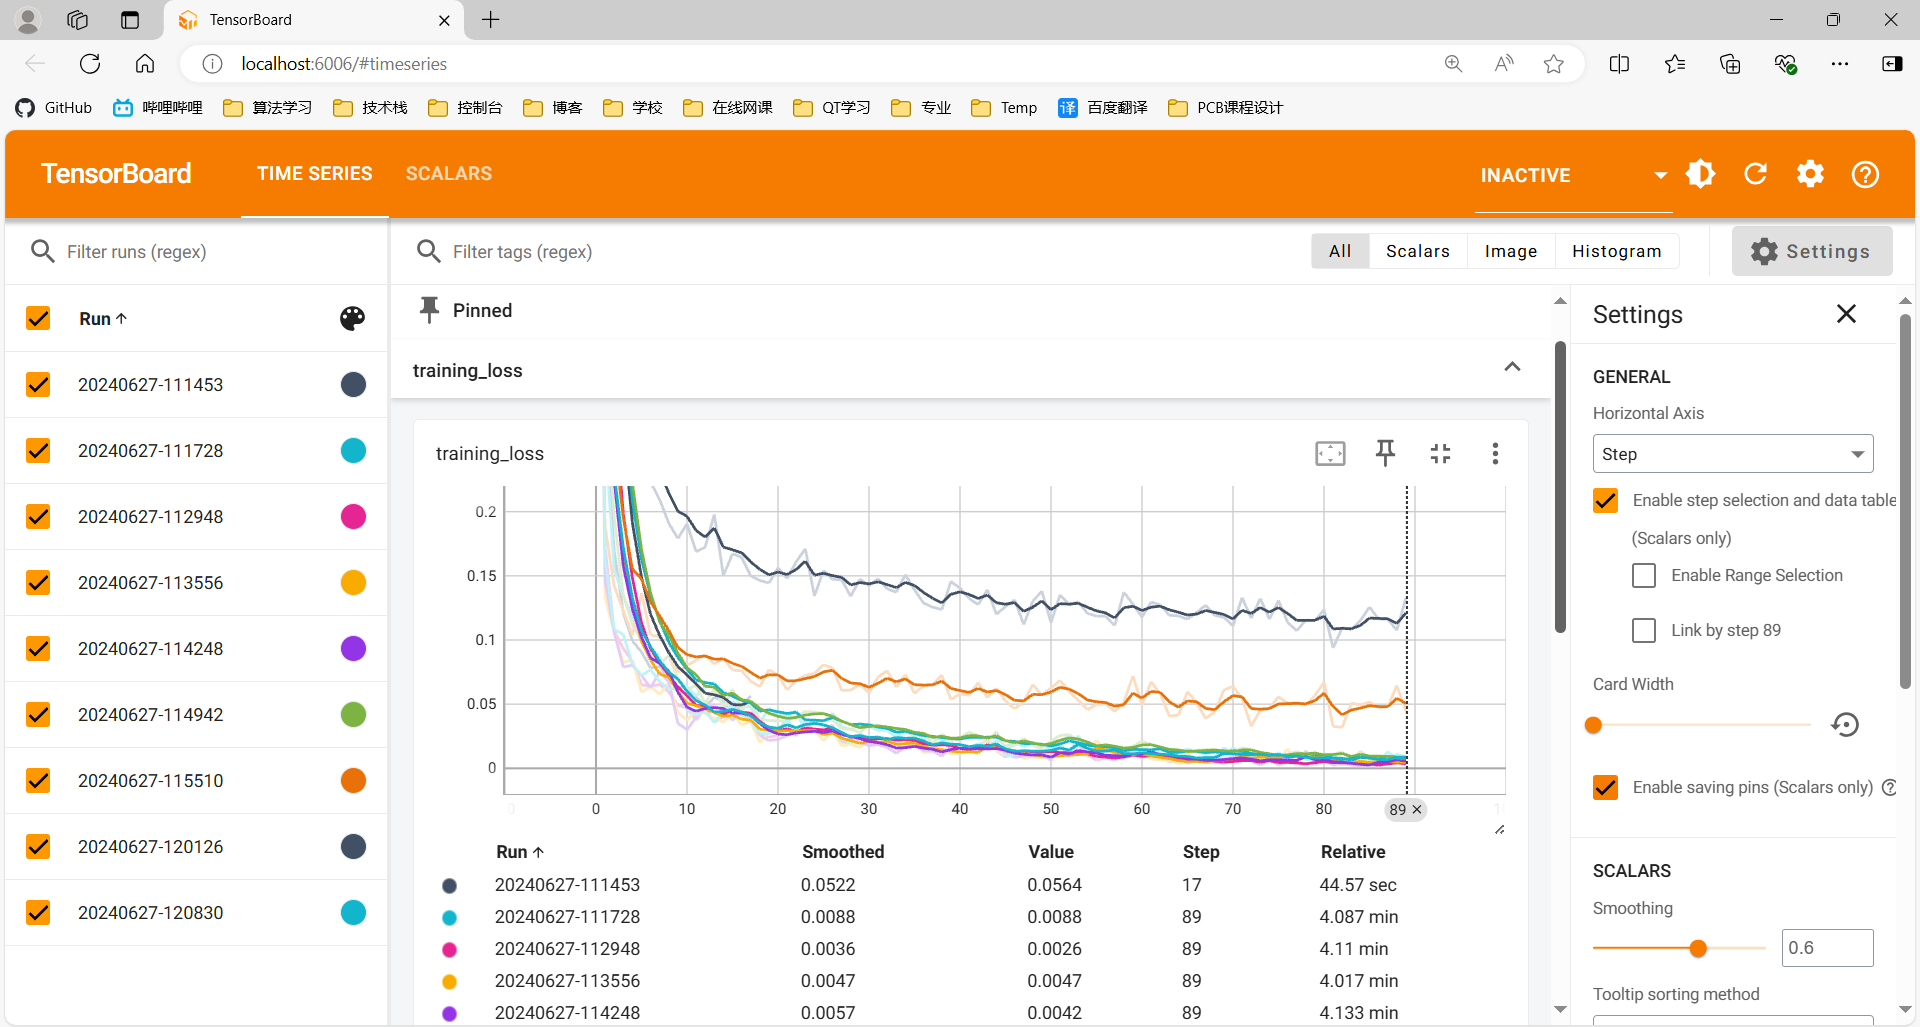Change color swatch of run 20240627-112948
This screenshot has height=1027, width=1920.
click(353, 517)
